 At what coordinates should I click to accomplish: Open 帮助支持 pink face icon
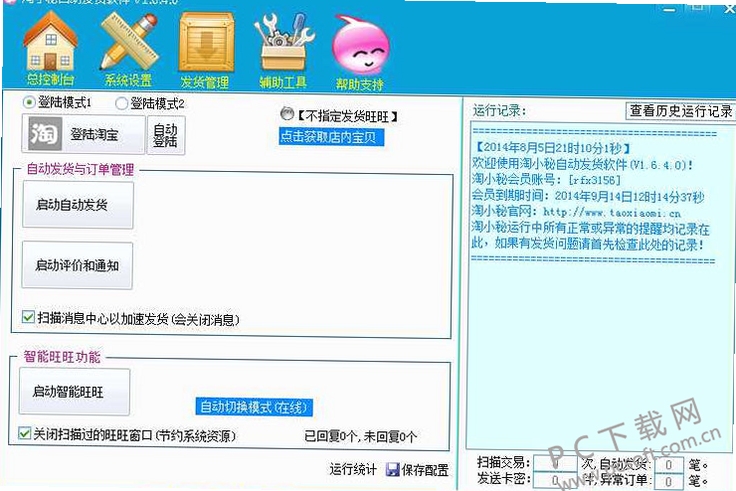click(360, 46)
